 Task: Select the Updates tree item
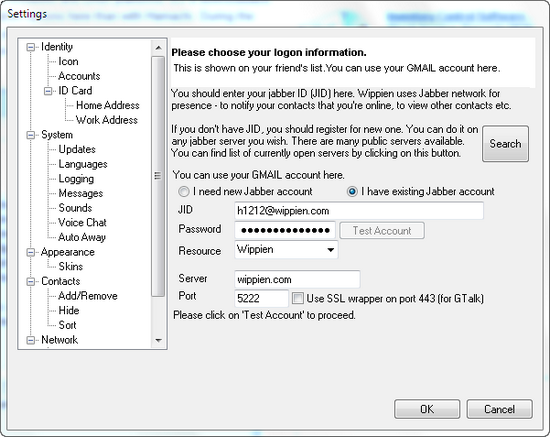pos(77,149)
